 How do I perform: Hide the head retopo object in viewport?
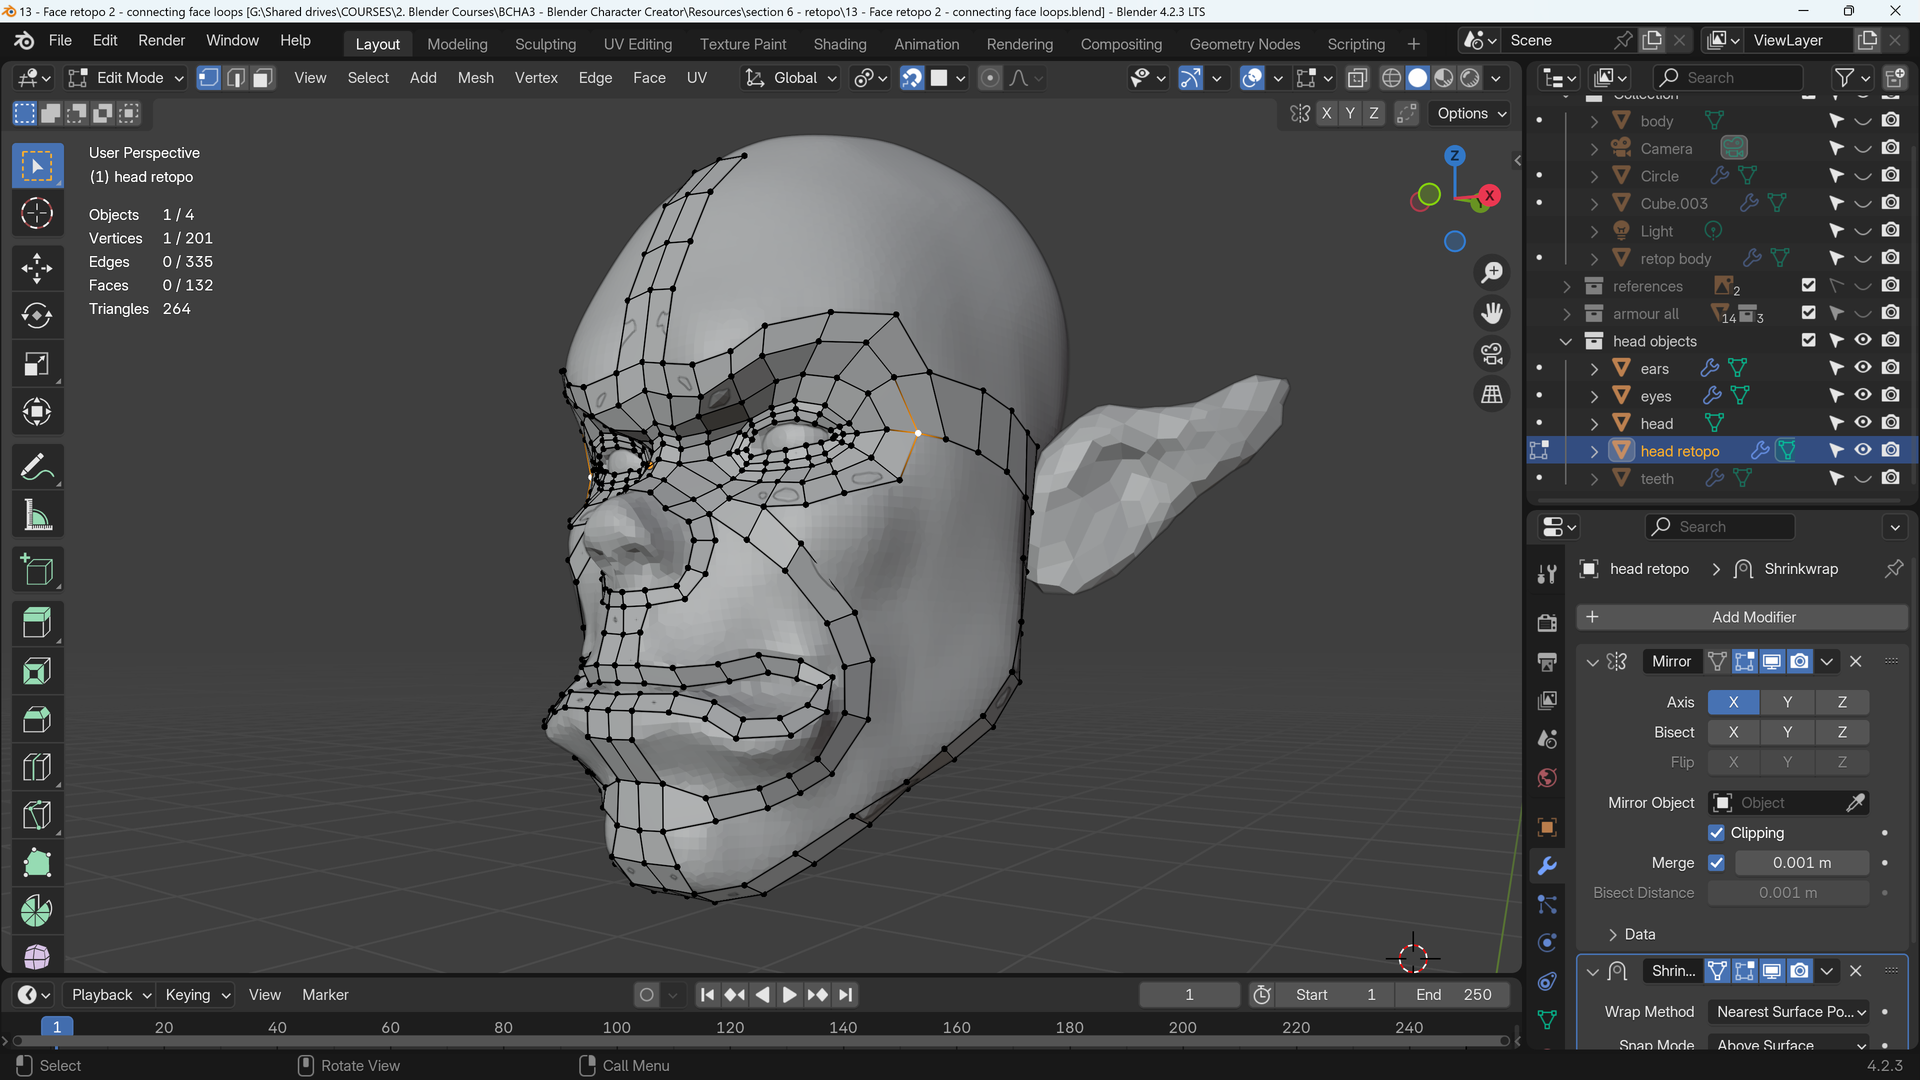tap(1863, 450)
